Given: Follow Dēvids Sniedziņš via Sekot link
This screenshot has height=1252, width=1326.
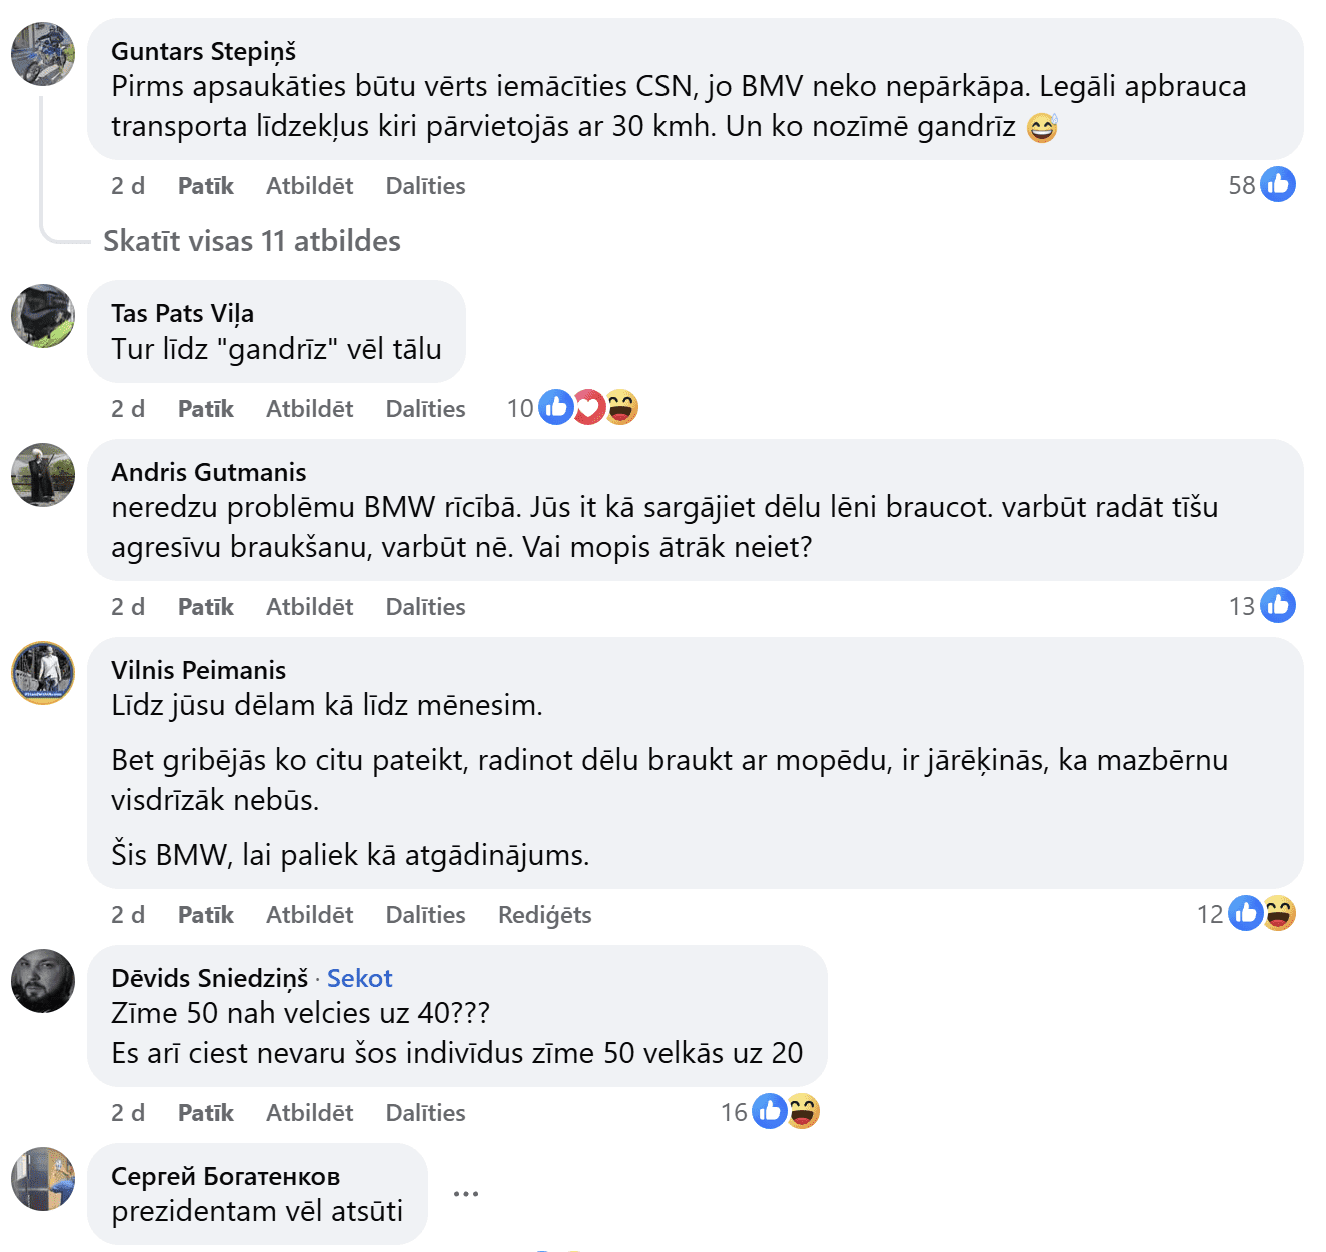Looking at the screenshot, I should tap(360, 978).
